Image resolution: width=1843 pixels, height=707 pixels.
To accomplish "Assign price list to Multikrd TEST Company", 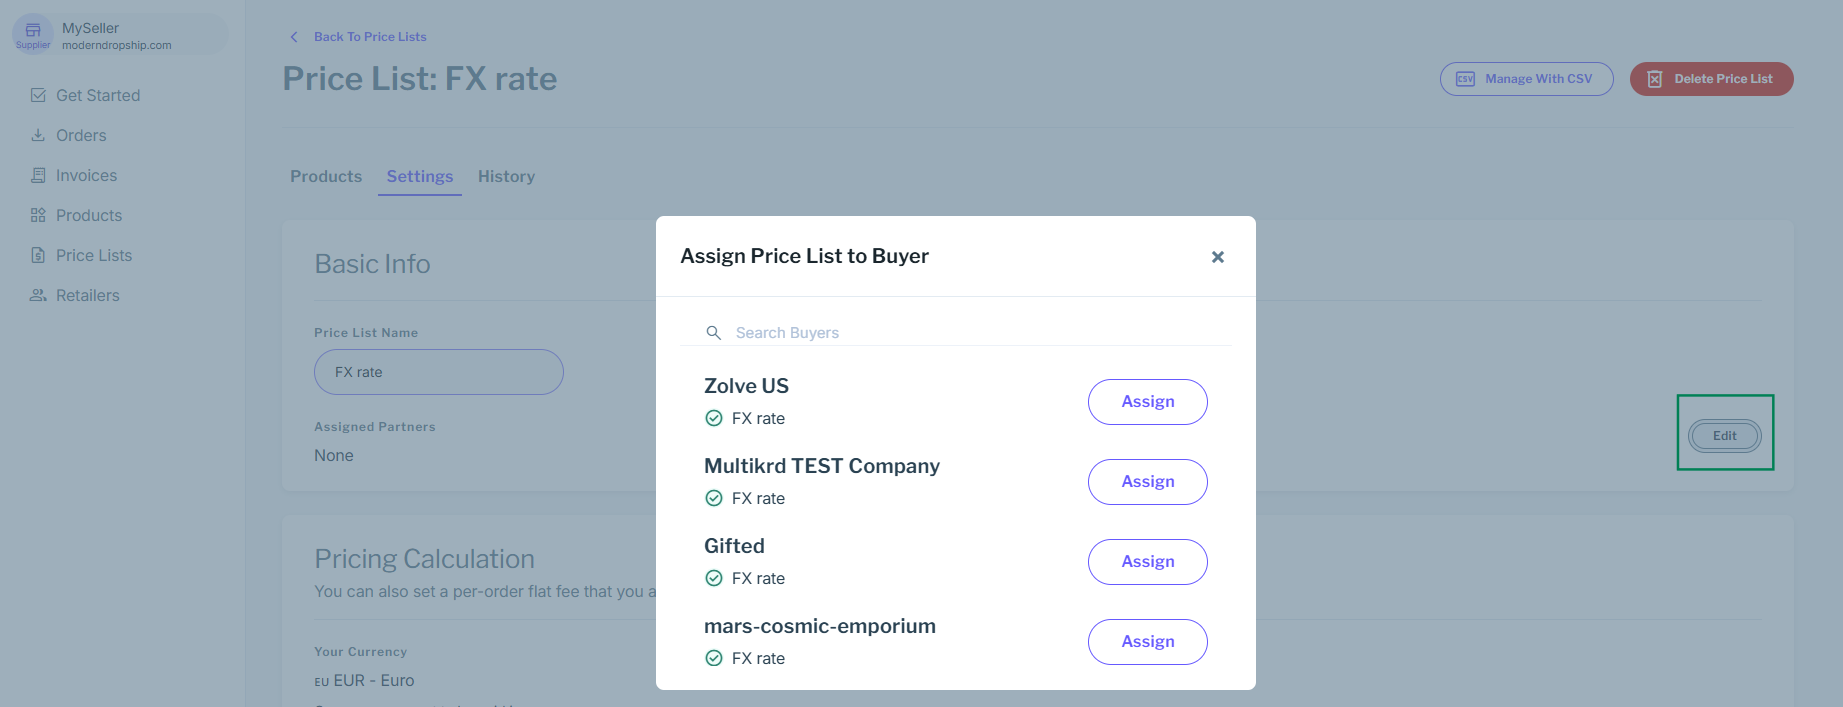I will click(1147, 481).
